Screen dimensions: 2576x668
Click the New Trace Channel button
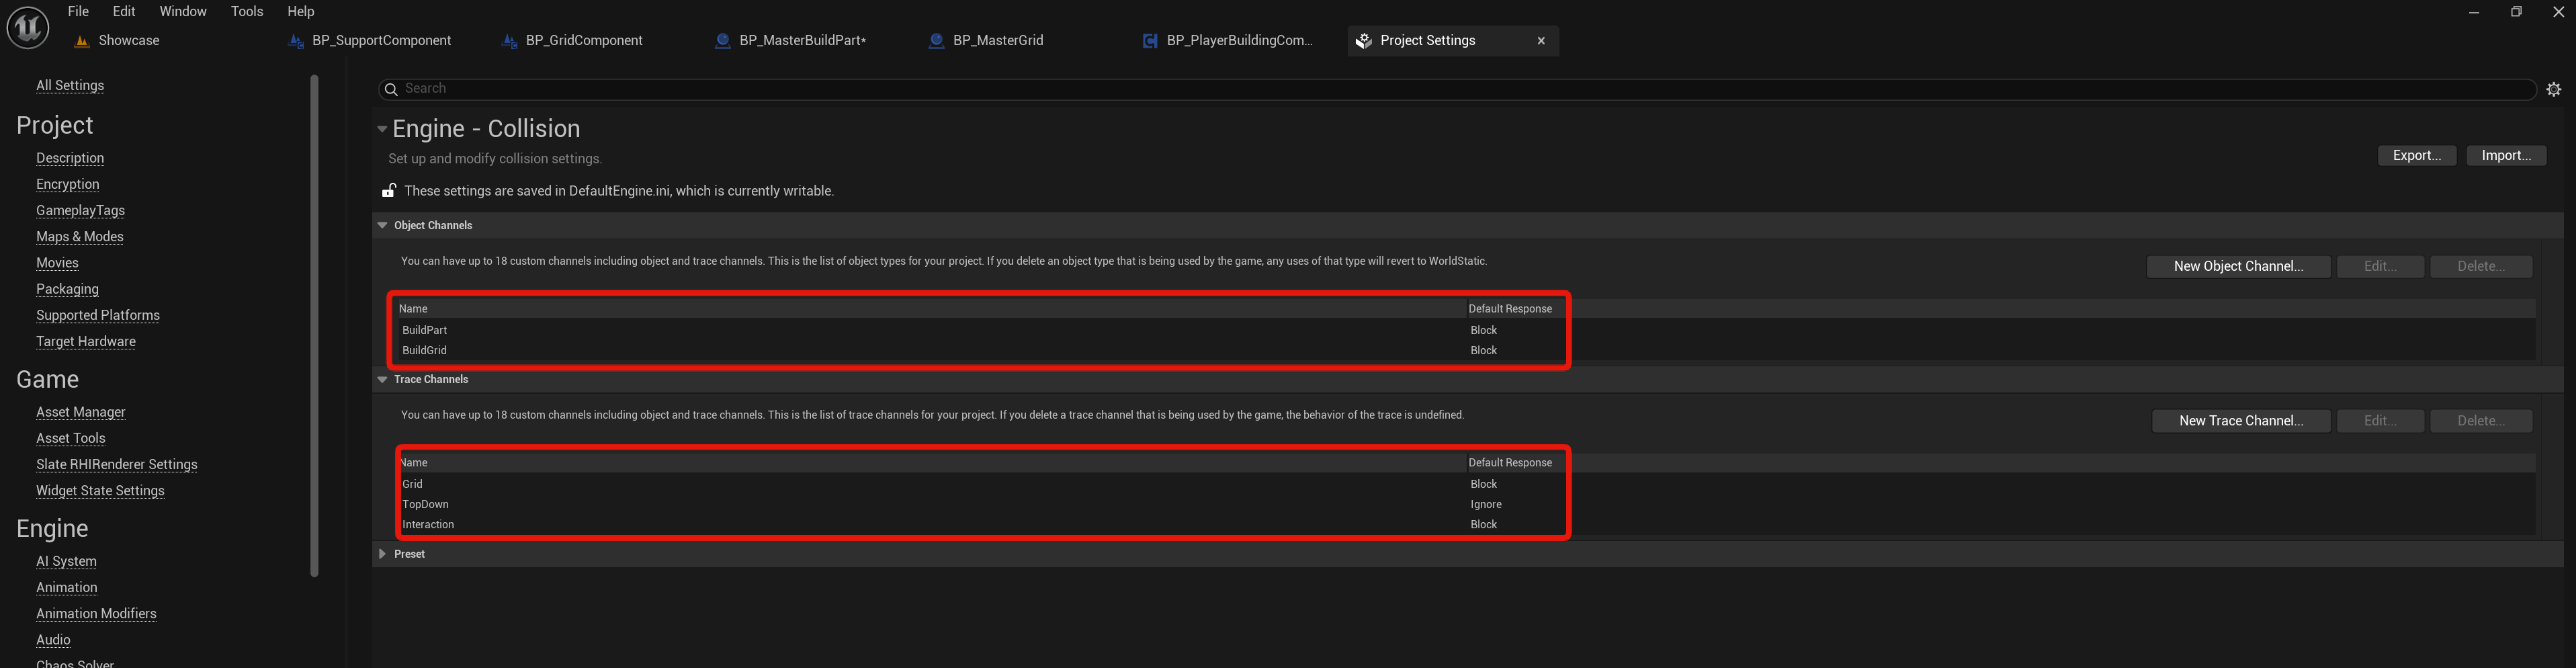[2240, 421]
